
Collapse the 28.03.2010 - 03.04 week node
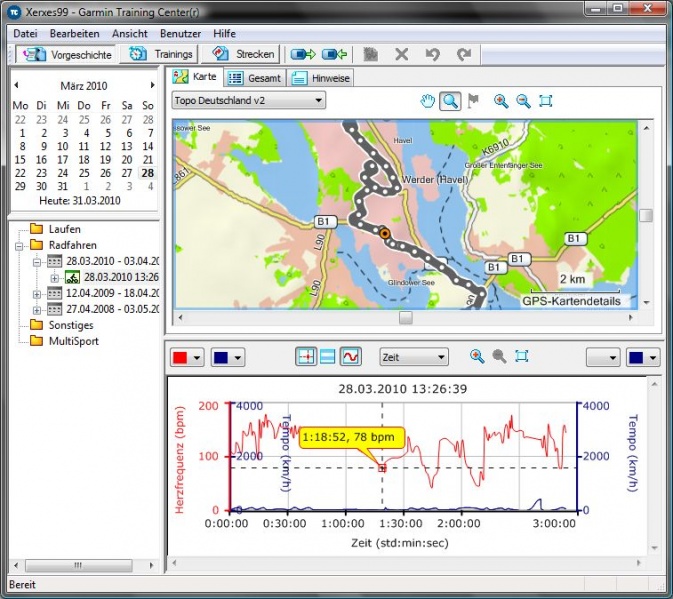[37, 262]
